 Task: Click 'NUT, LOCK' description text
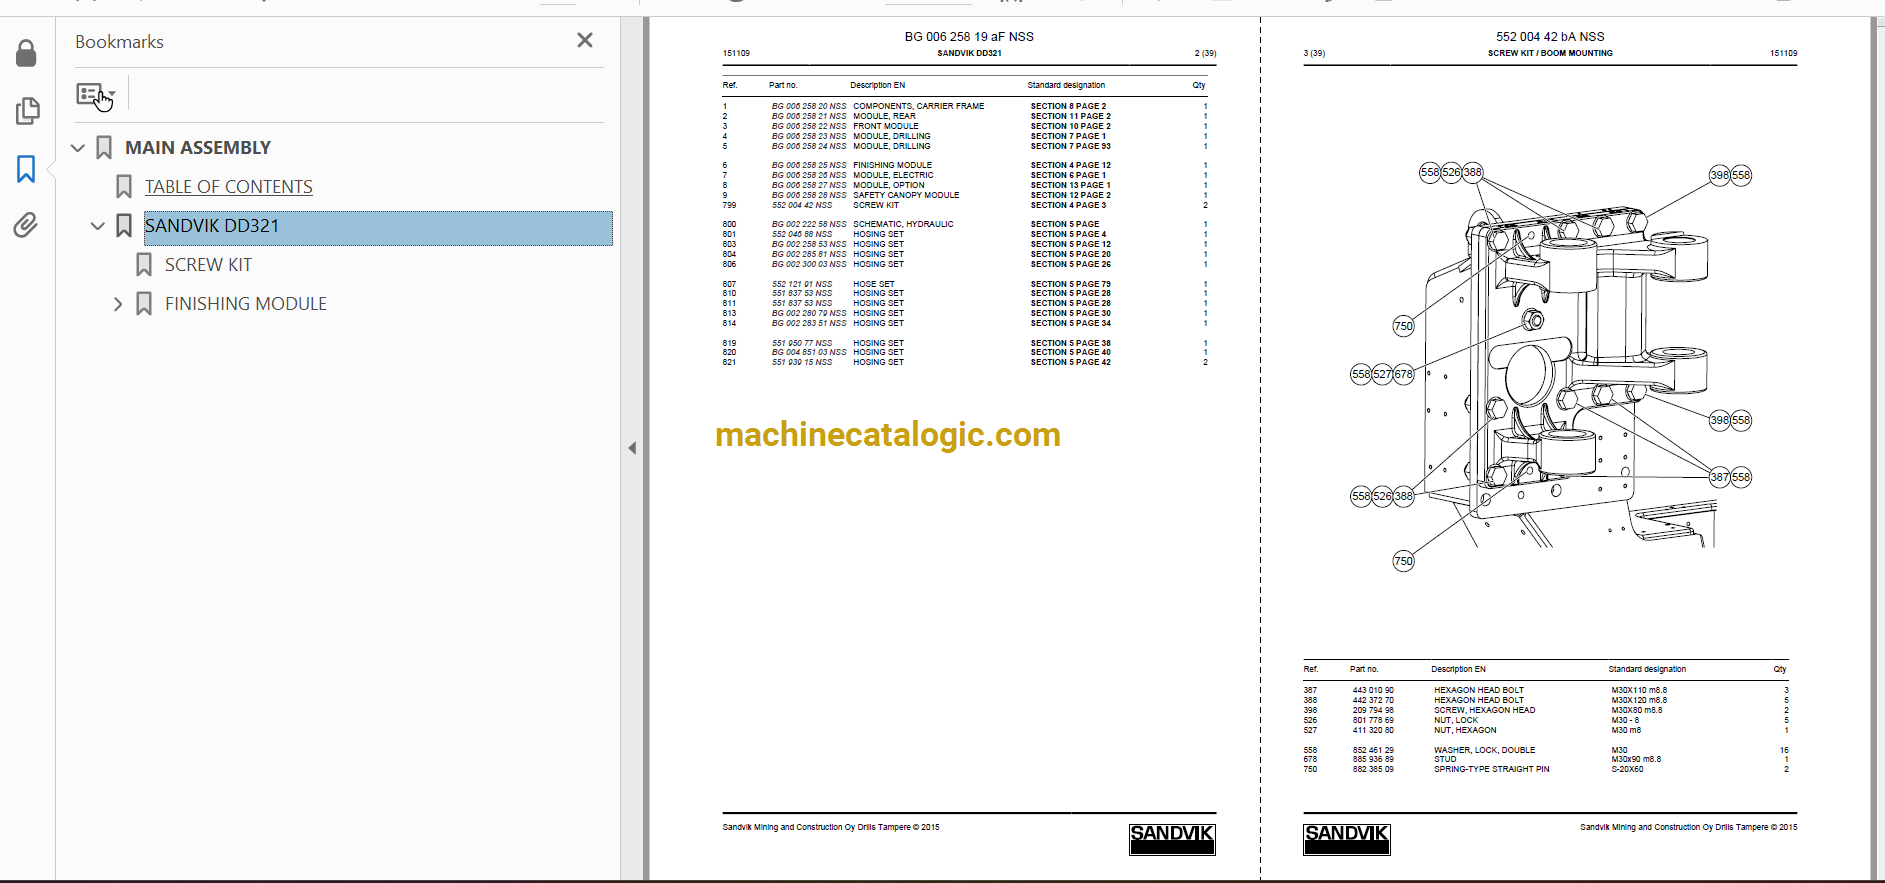[x=1456, y=720]
